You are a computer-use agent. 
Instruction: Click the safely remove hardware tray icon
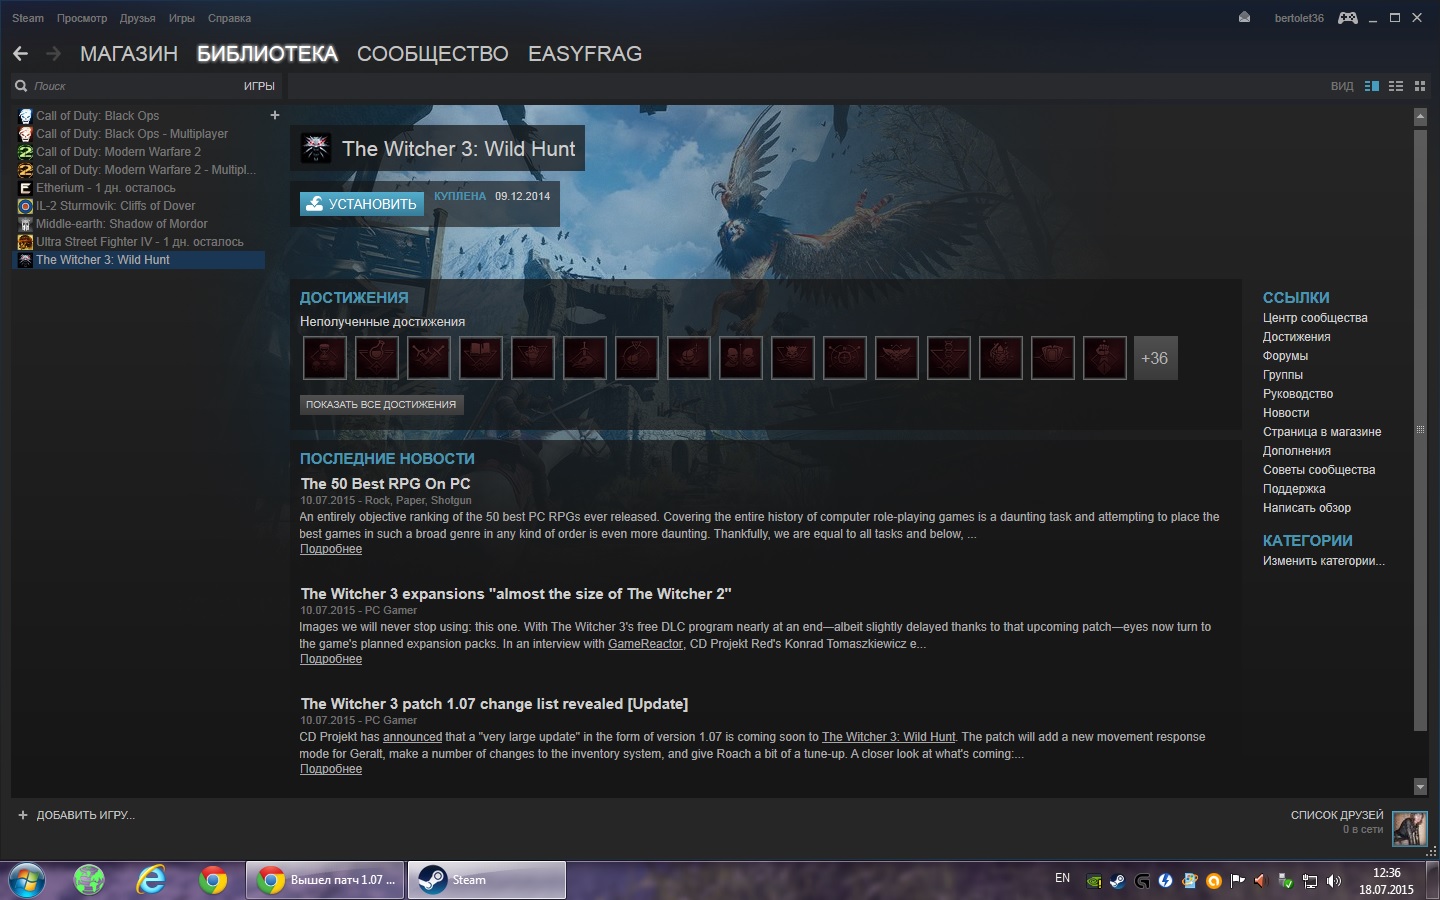1286,881
